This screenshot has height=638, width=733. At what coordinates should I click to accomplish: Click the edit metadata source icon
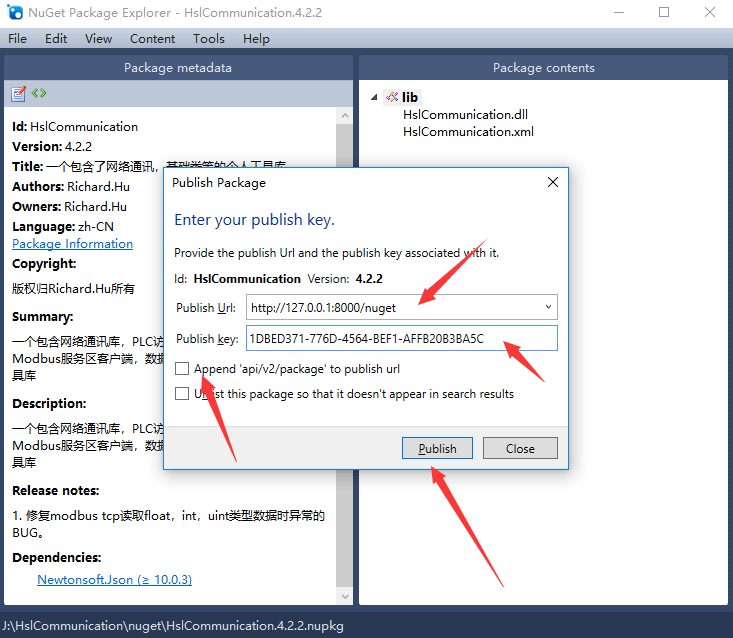click(x=39, y=93)
